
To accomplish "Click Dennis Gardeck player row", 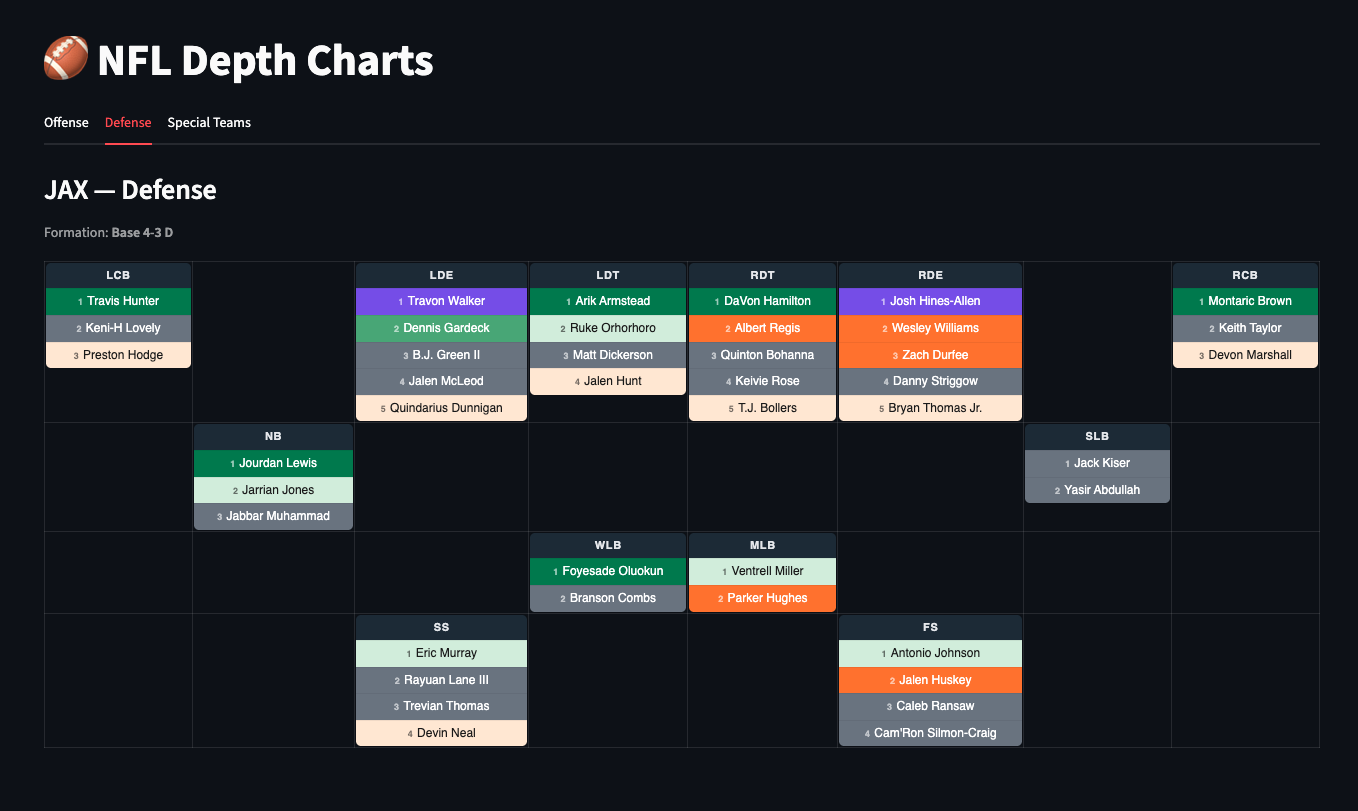I will [x=441, y=328].
